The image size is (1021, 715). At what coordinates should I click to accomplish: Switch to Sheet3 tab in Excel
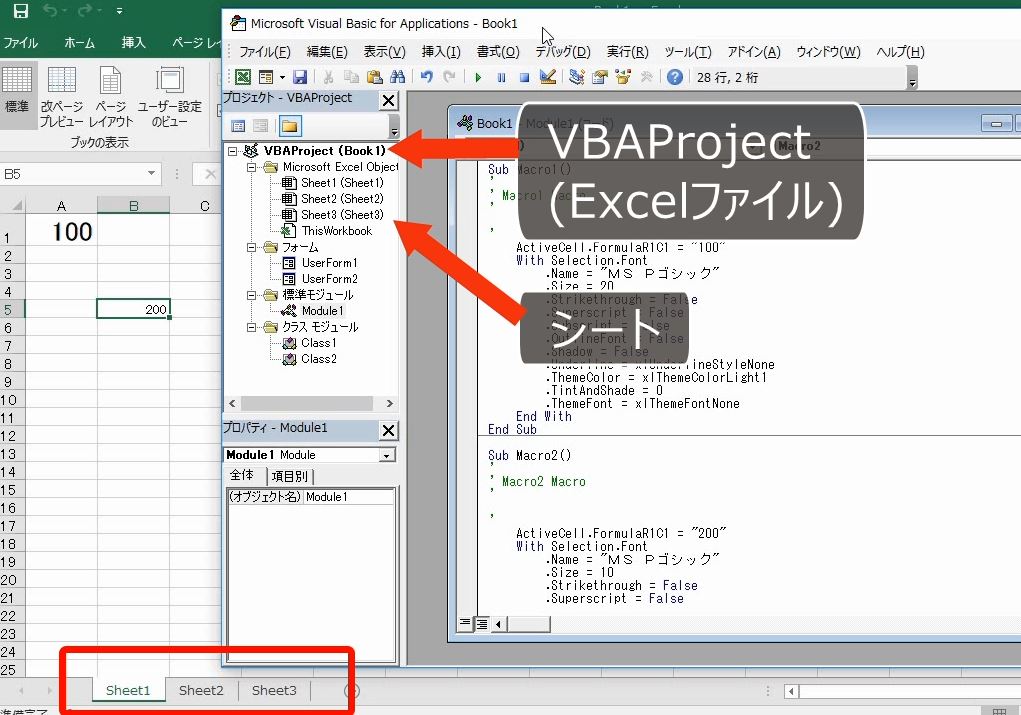(274, 690)
